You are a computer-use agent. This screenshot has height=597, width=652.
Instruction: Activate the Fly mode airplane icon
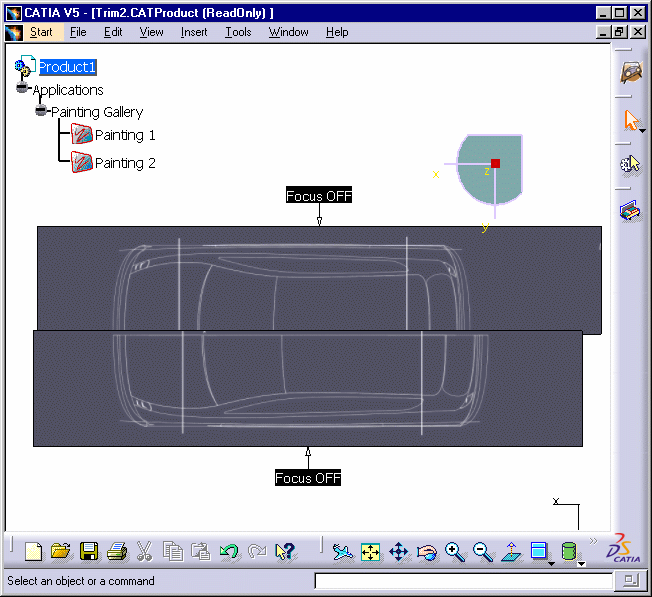pyautogui.click(x=343, y=553)
